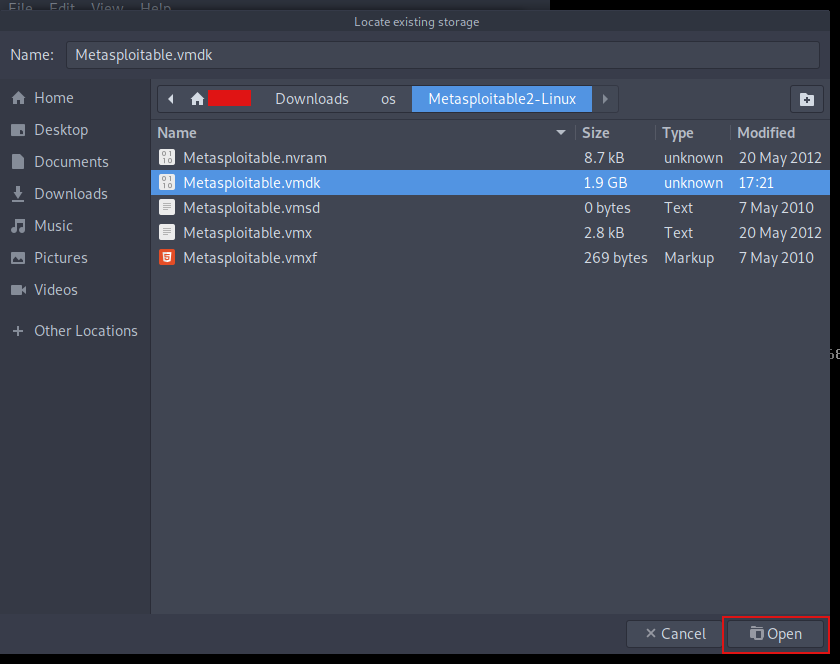Click the Metasploitable.vmsd text file icon

pyautogui.click(x=167, y=208)
